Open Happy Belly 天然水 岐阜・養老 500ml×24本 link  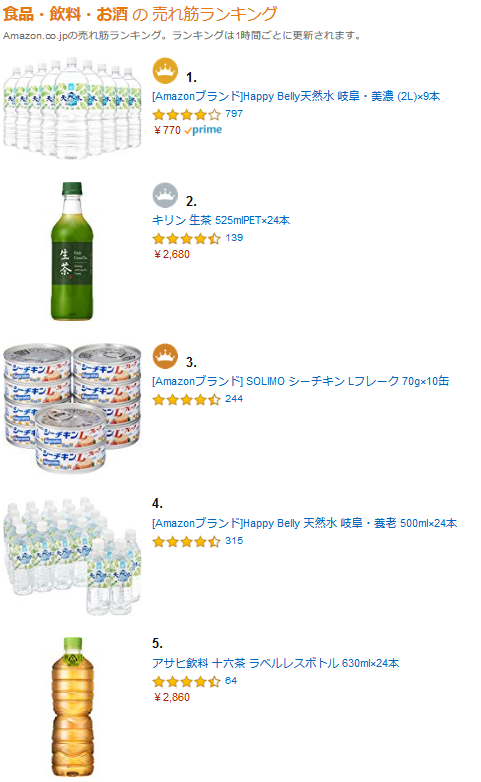304,523
